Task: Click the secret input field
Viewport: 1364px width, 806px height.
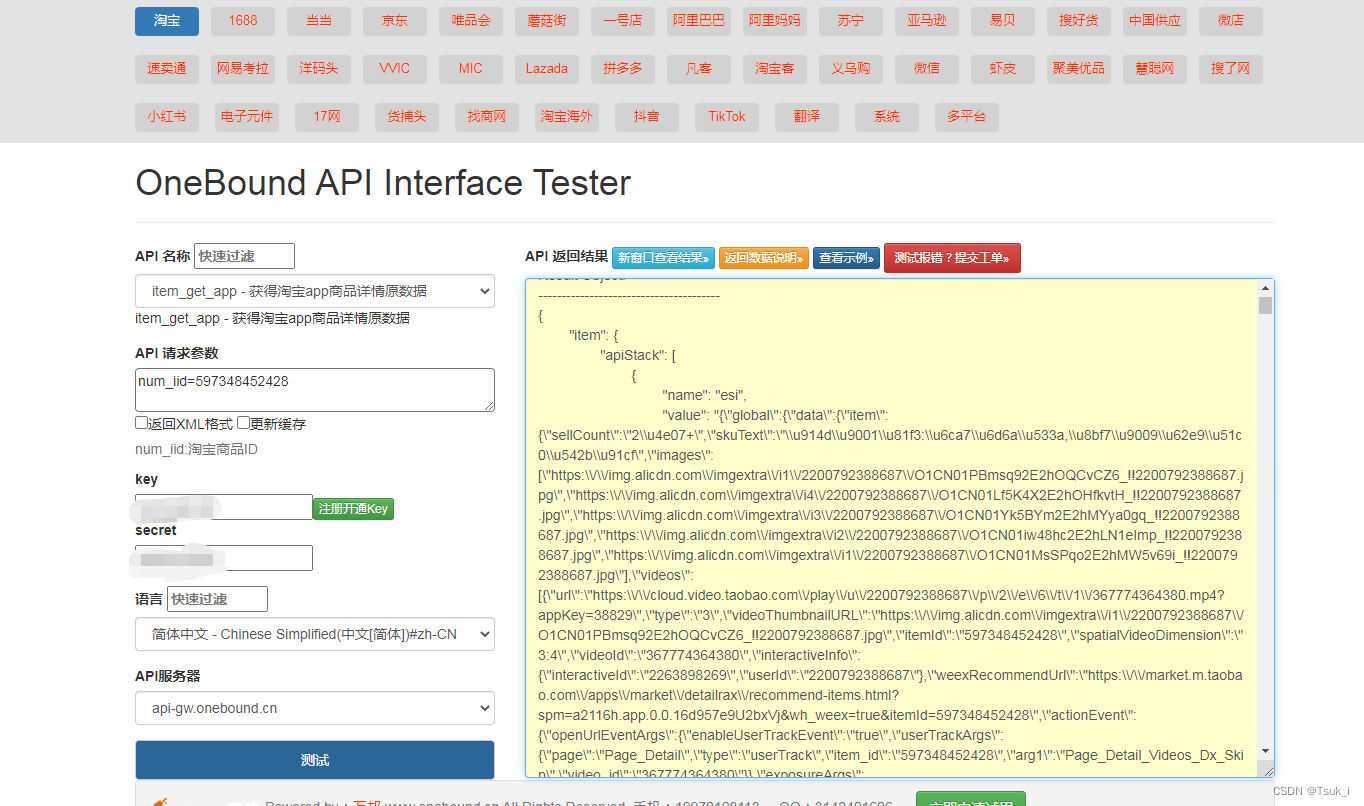Action: tap(224, 558)
